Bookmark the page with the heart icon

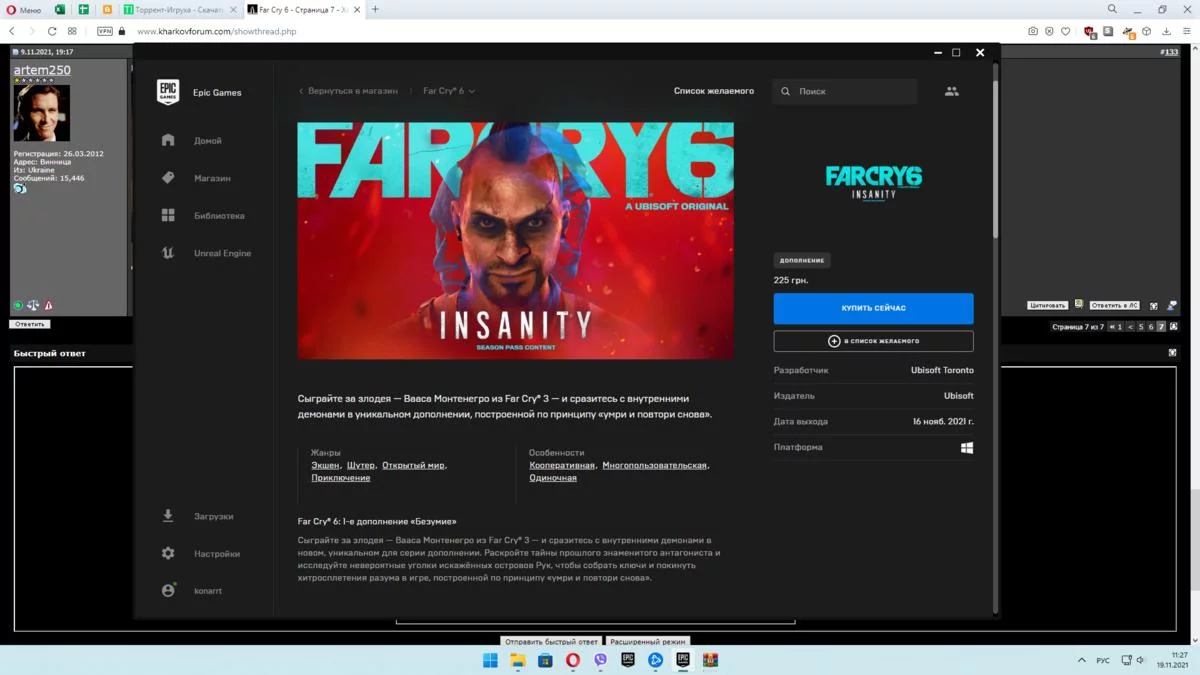point(1065,31)
